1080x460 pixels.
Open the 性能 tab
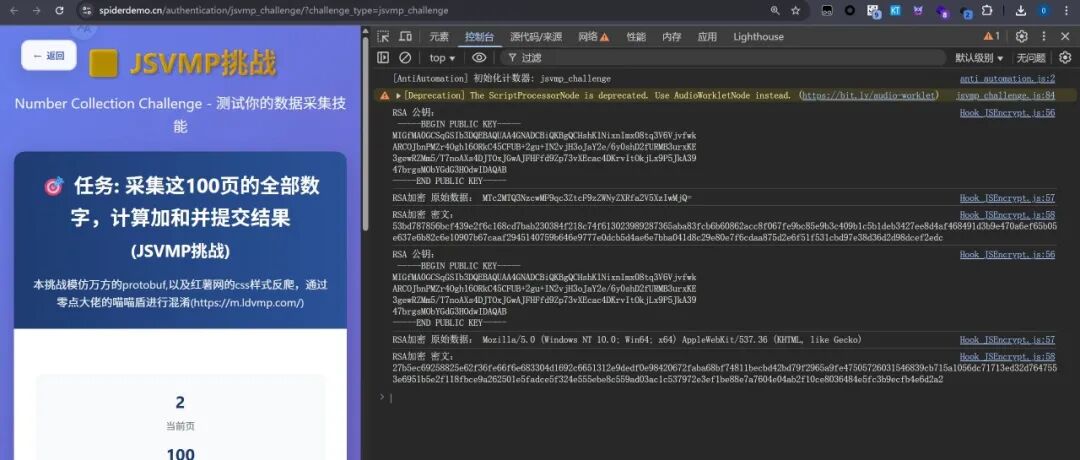[x=636, y=37]
